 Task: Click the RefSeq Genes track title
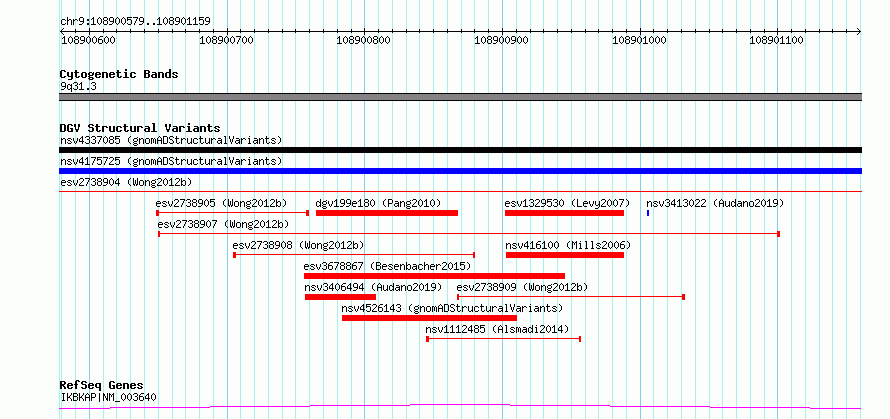click(102, 386)
